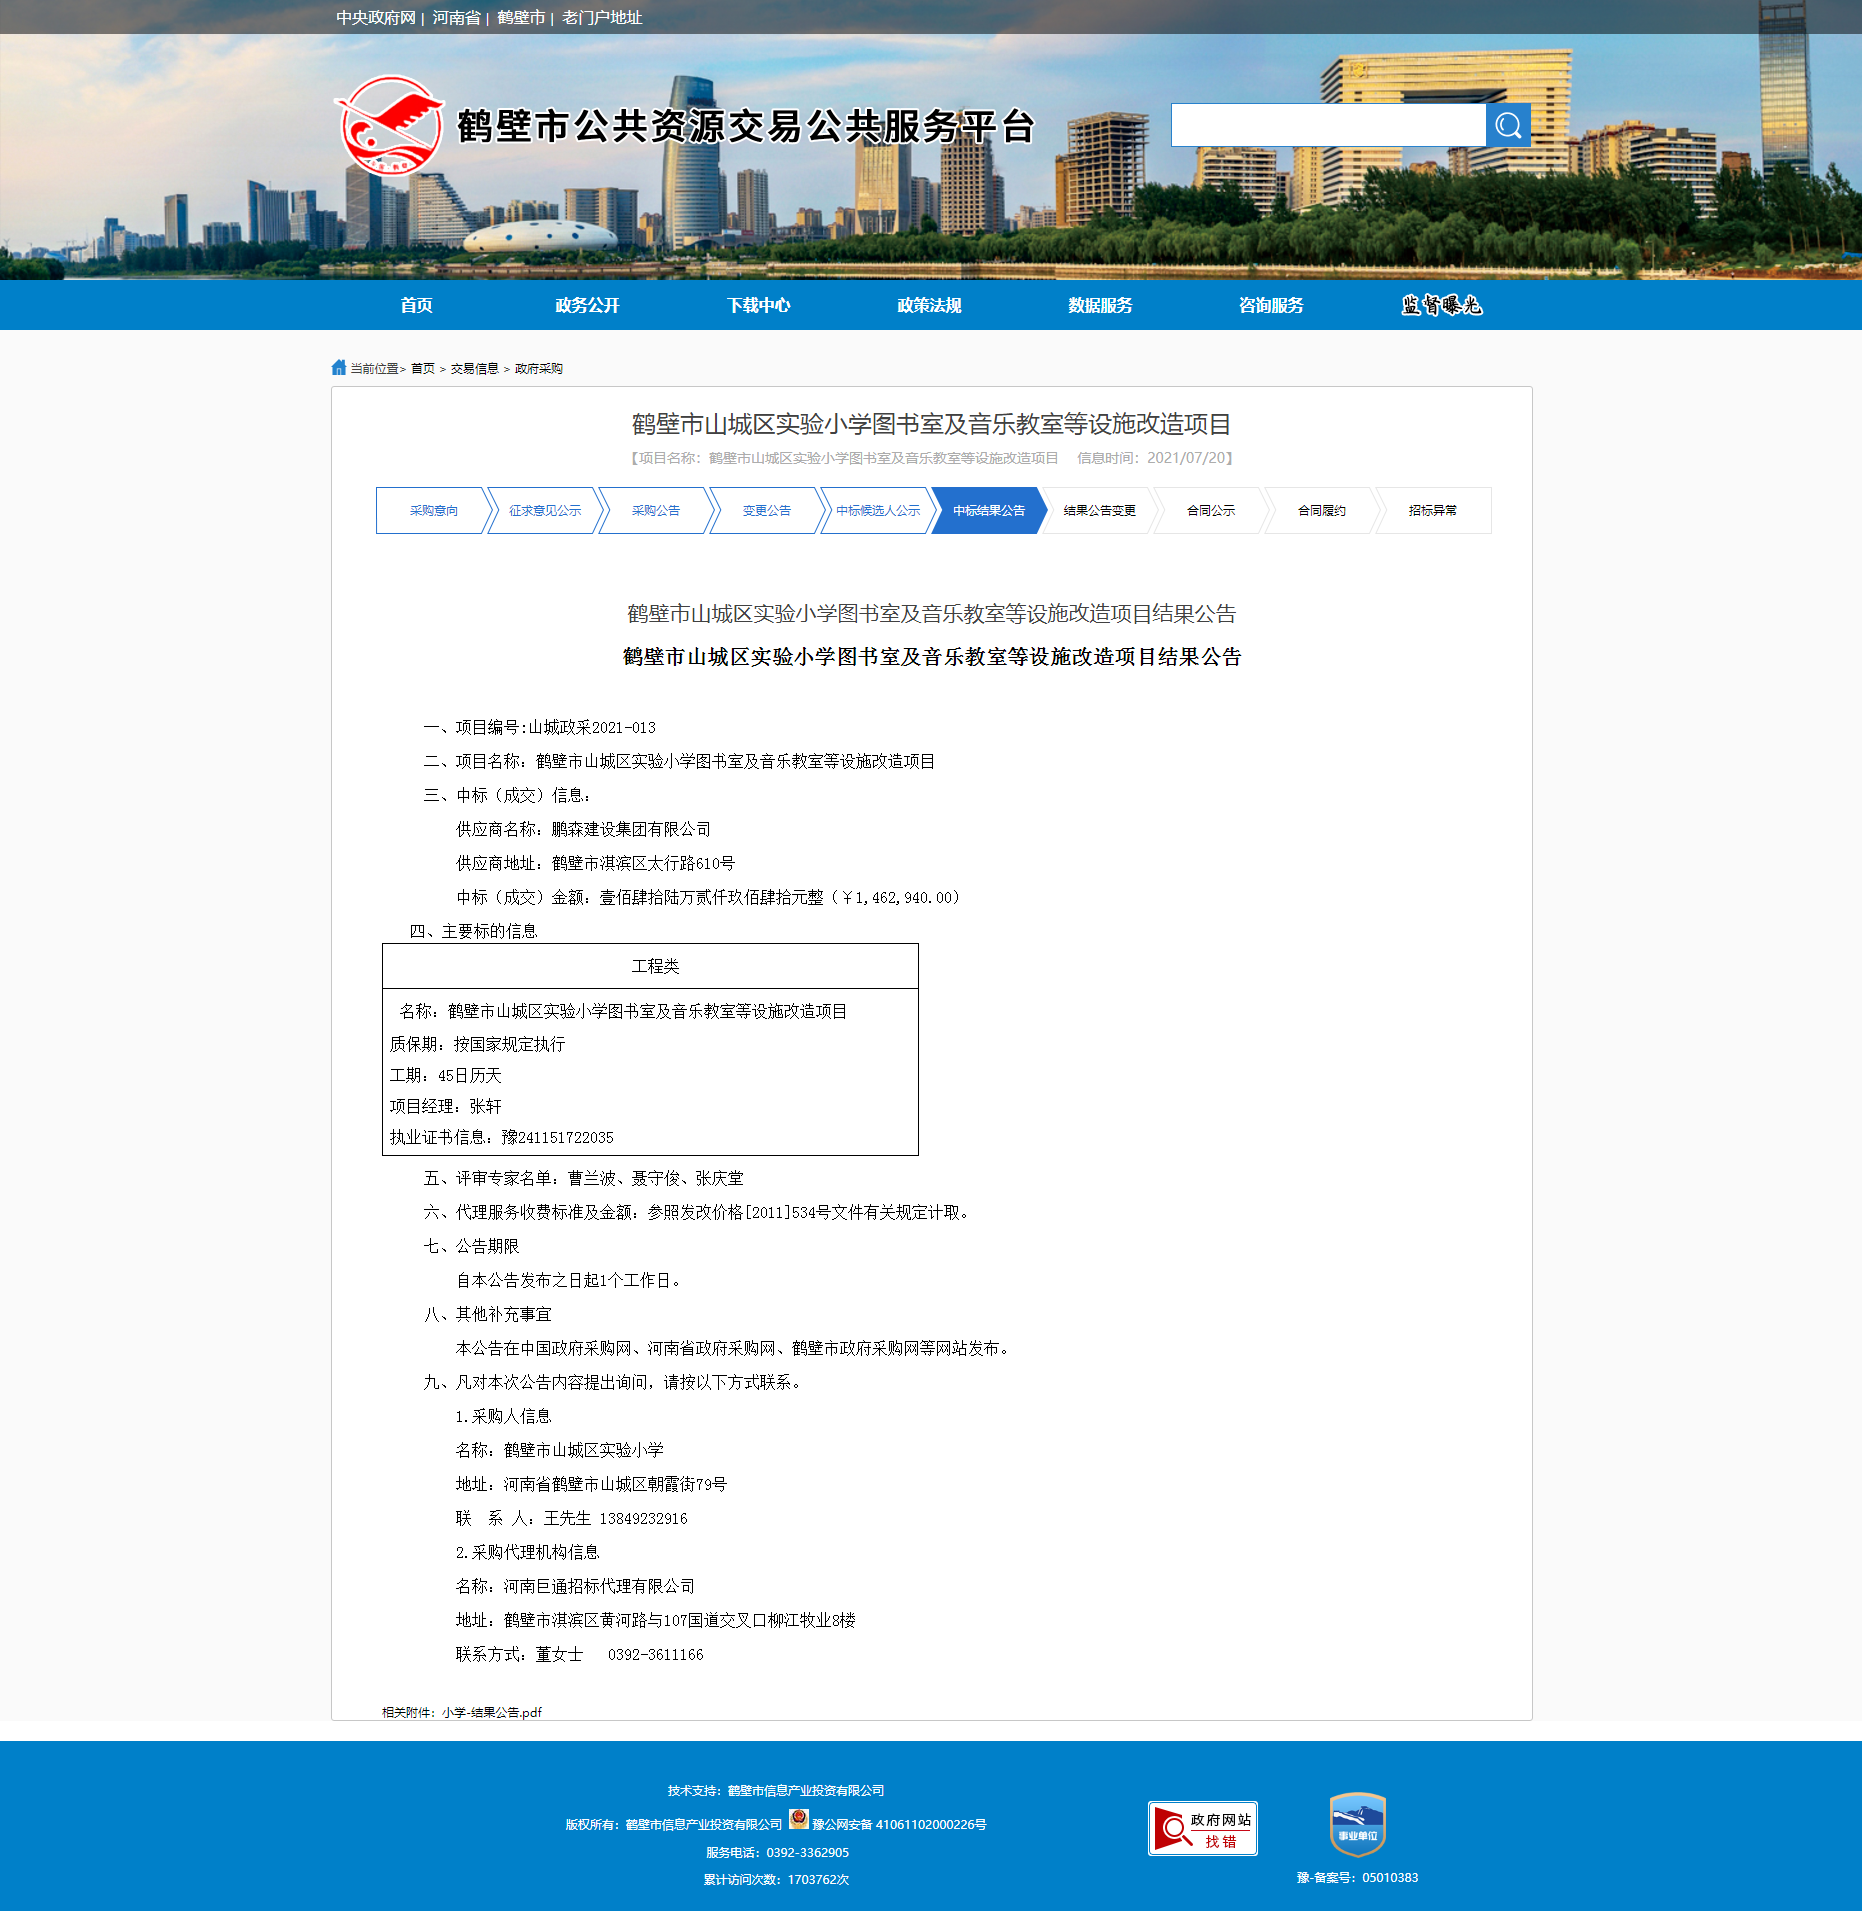1862x1911 pixels.
Task: Click the magnifier search icon button
Action: pyautogui.click(x=1507, y=126)
